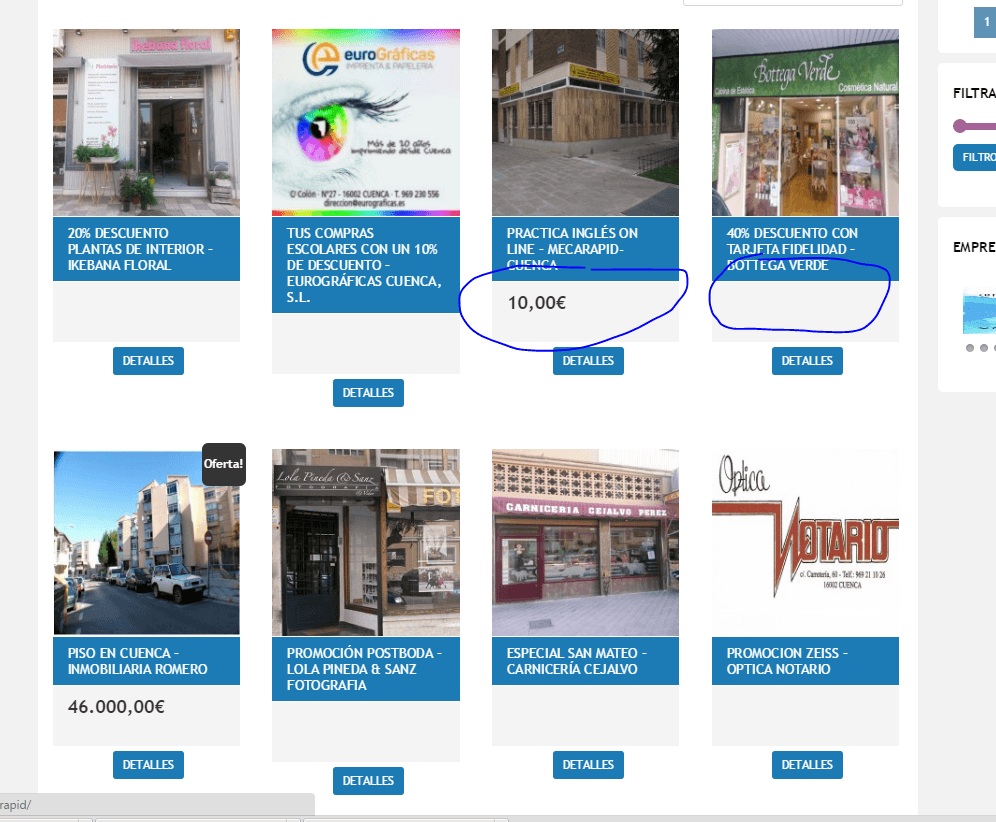Open 20% Descuento Plantas de Interior title
996x822 pixels.
pyautogui.click(x=140, y=249)
